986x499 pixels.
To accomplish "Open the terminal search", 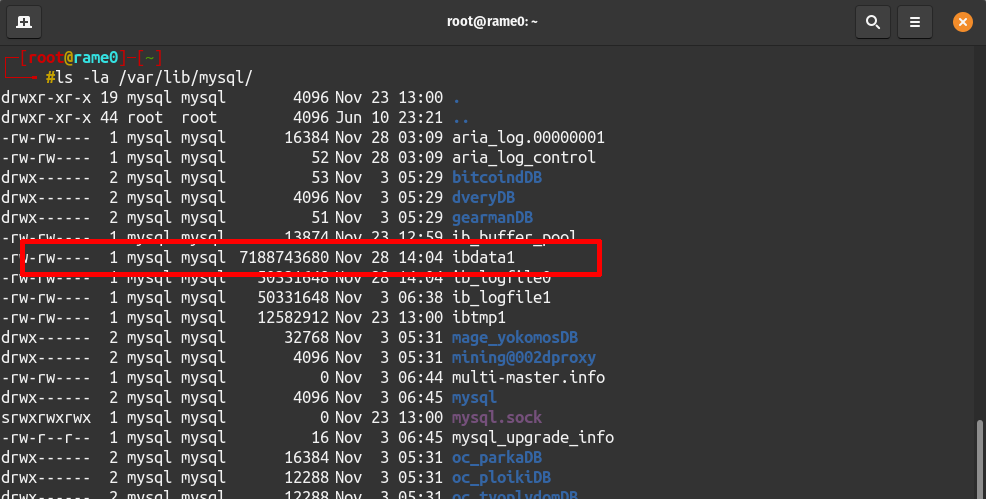I will 873,22.
